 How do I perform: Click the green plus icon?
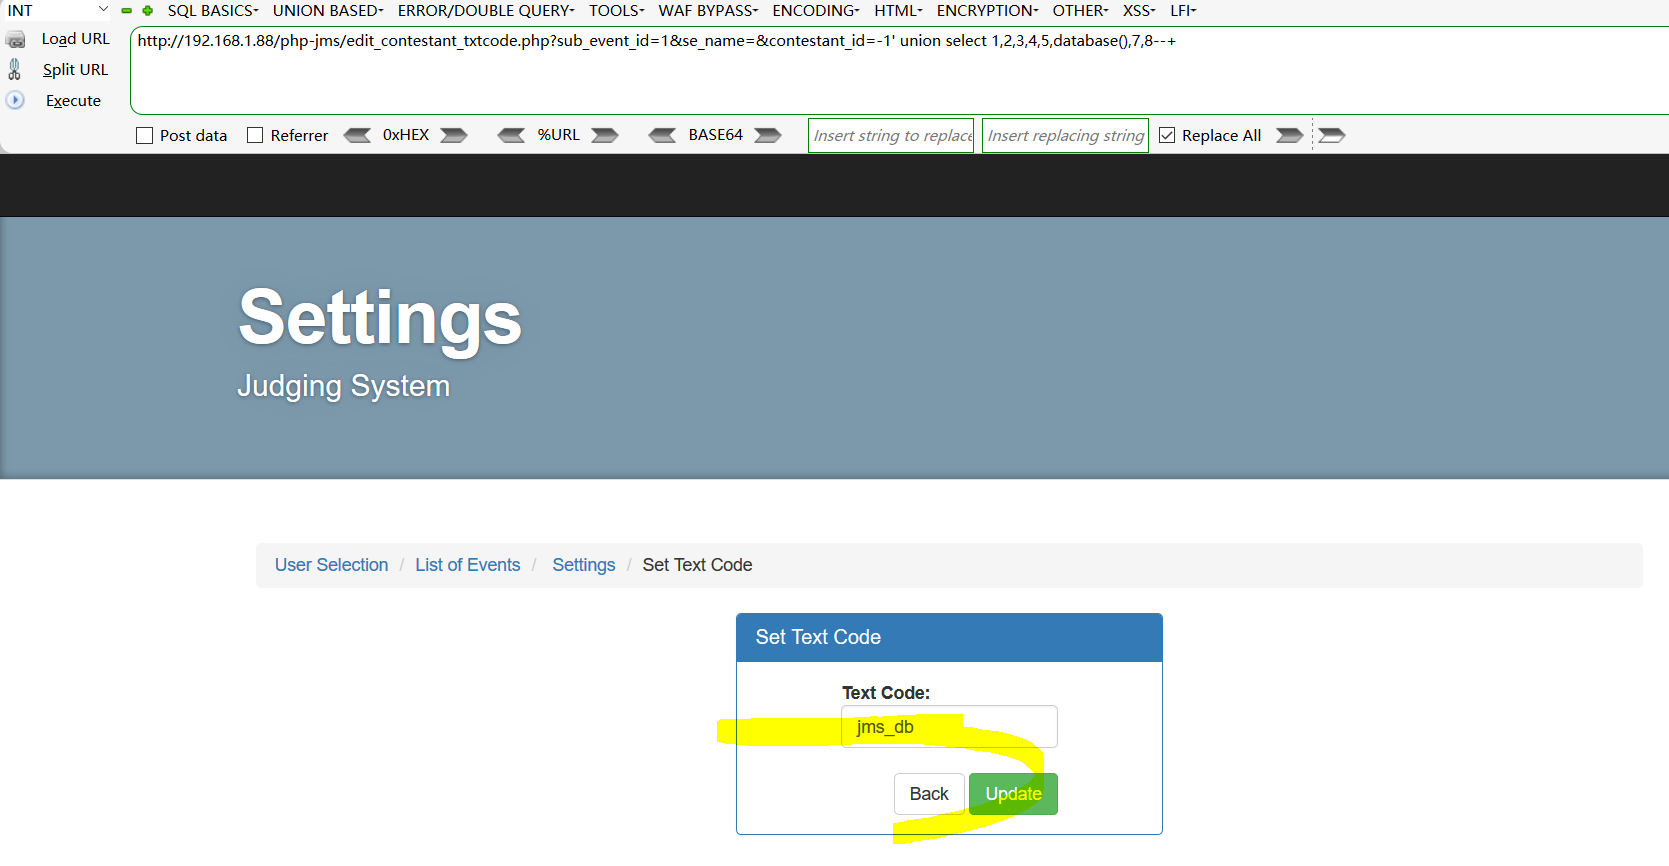point(148,11)
